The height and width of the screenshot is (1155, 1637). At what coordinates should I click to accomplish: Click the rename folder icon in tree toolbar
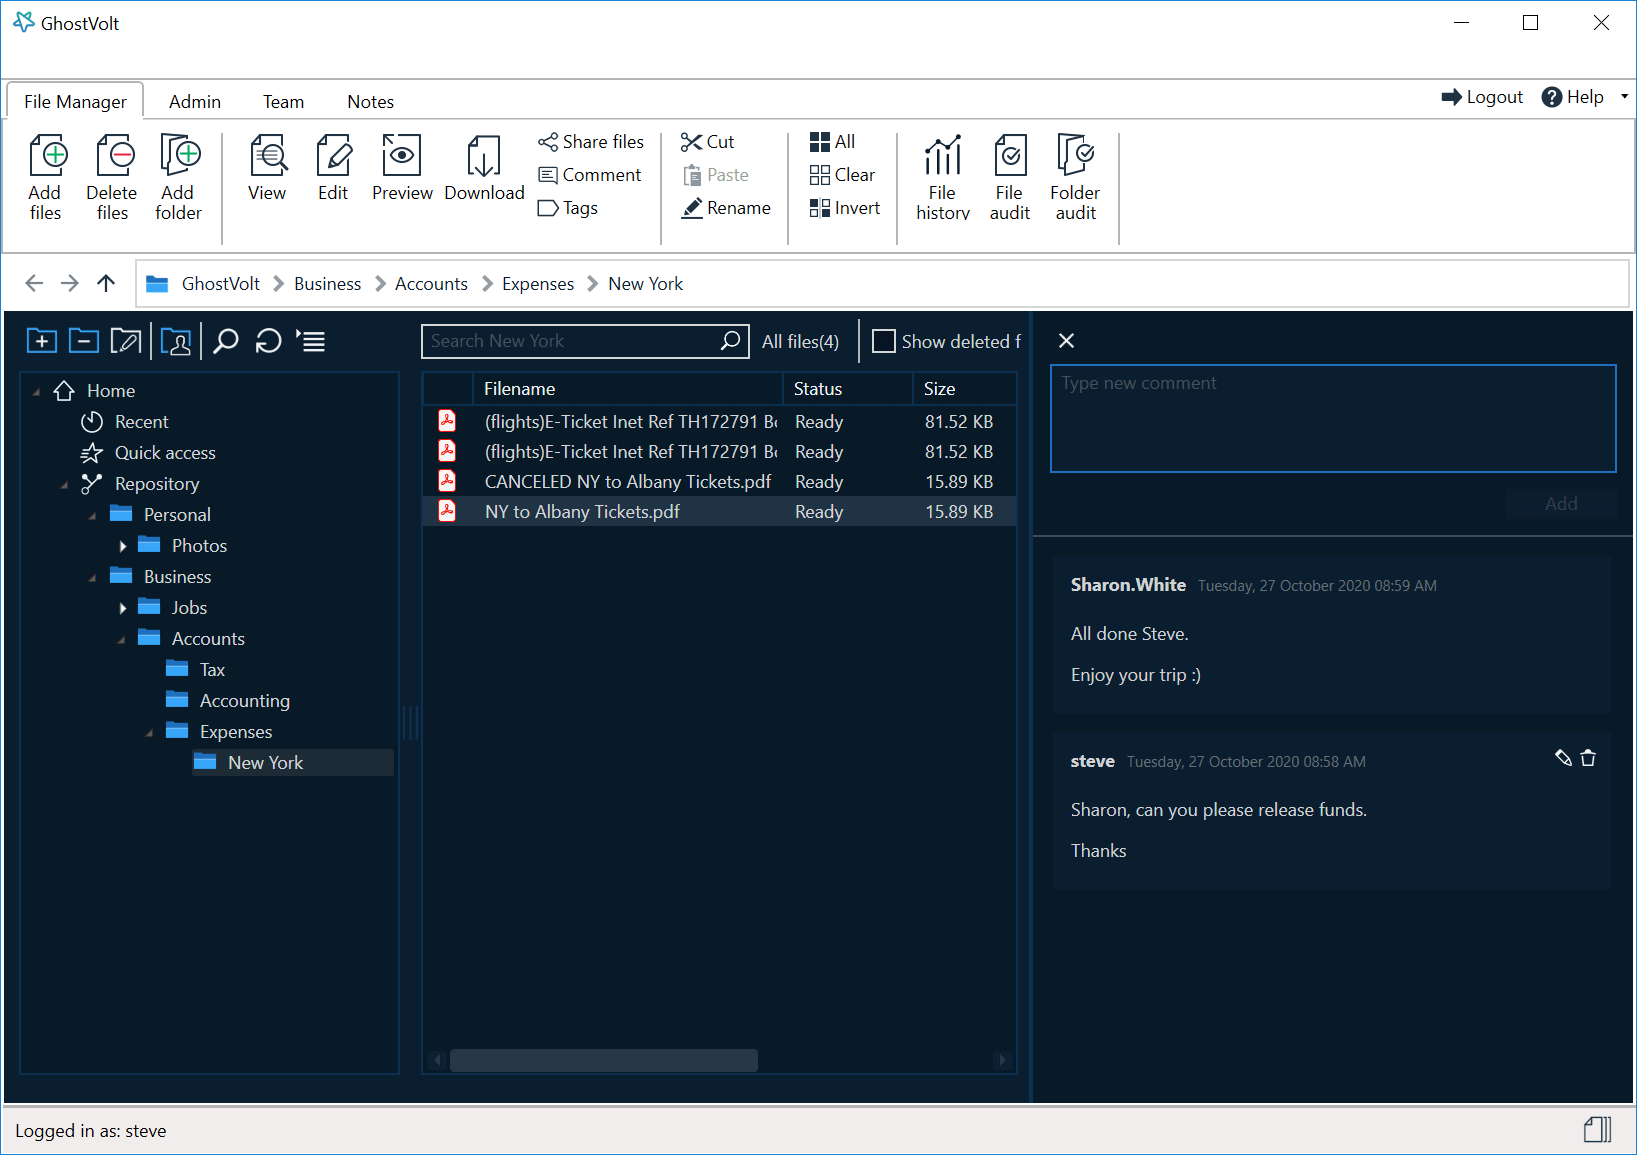(126, 341)
